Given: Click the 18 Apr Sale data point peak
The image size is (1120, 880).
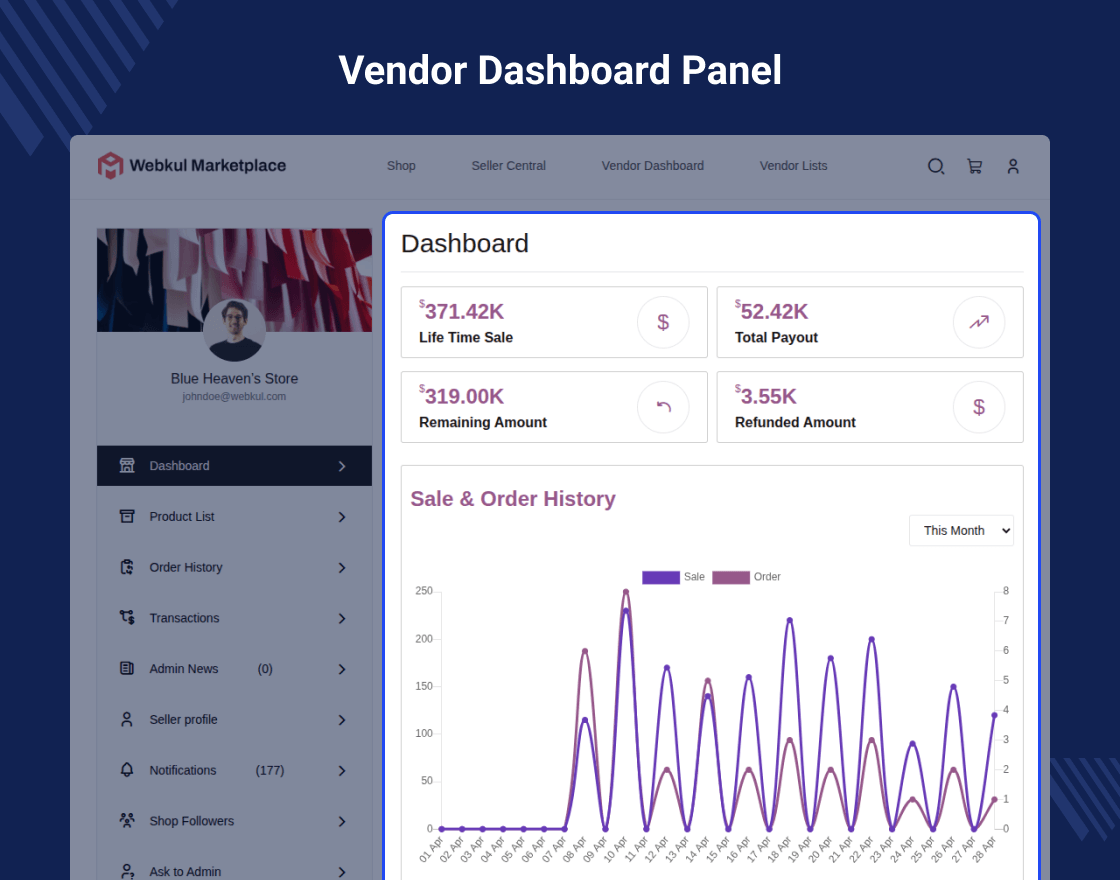Looking at the screenshot, I should point(789,620).
